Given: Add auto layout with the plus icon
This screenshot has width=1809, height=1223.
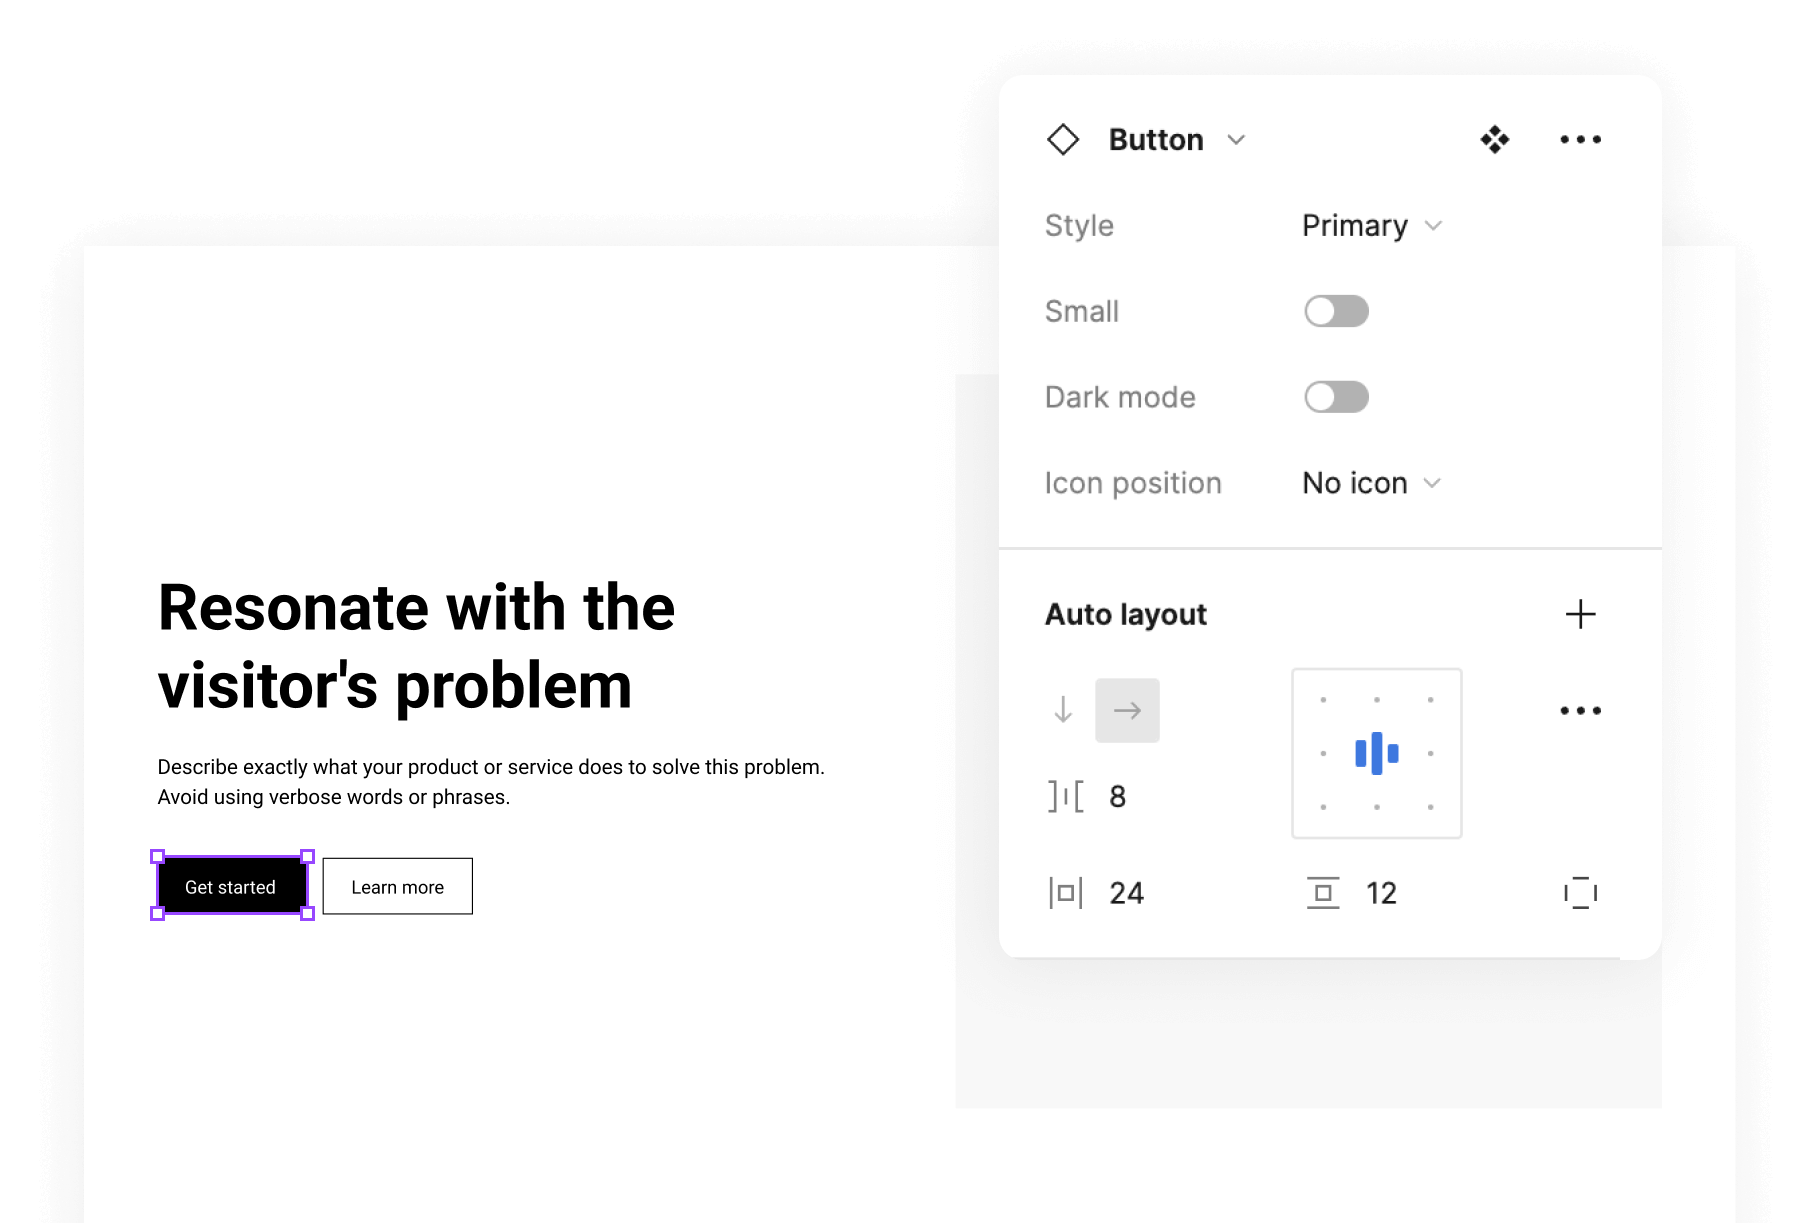Looking at the screenshot, I should pyautogui.click(x=1580, y=614).
